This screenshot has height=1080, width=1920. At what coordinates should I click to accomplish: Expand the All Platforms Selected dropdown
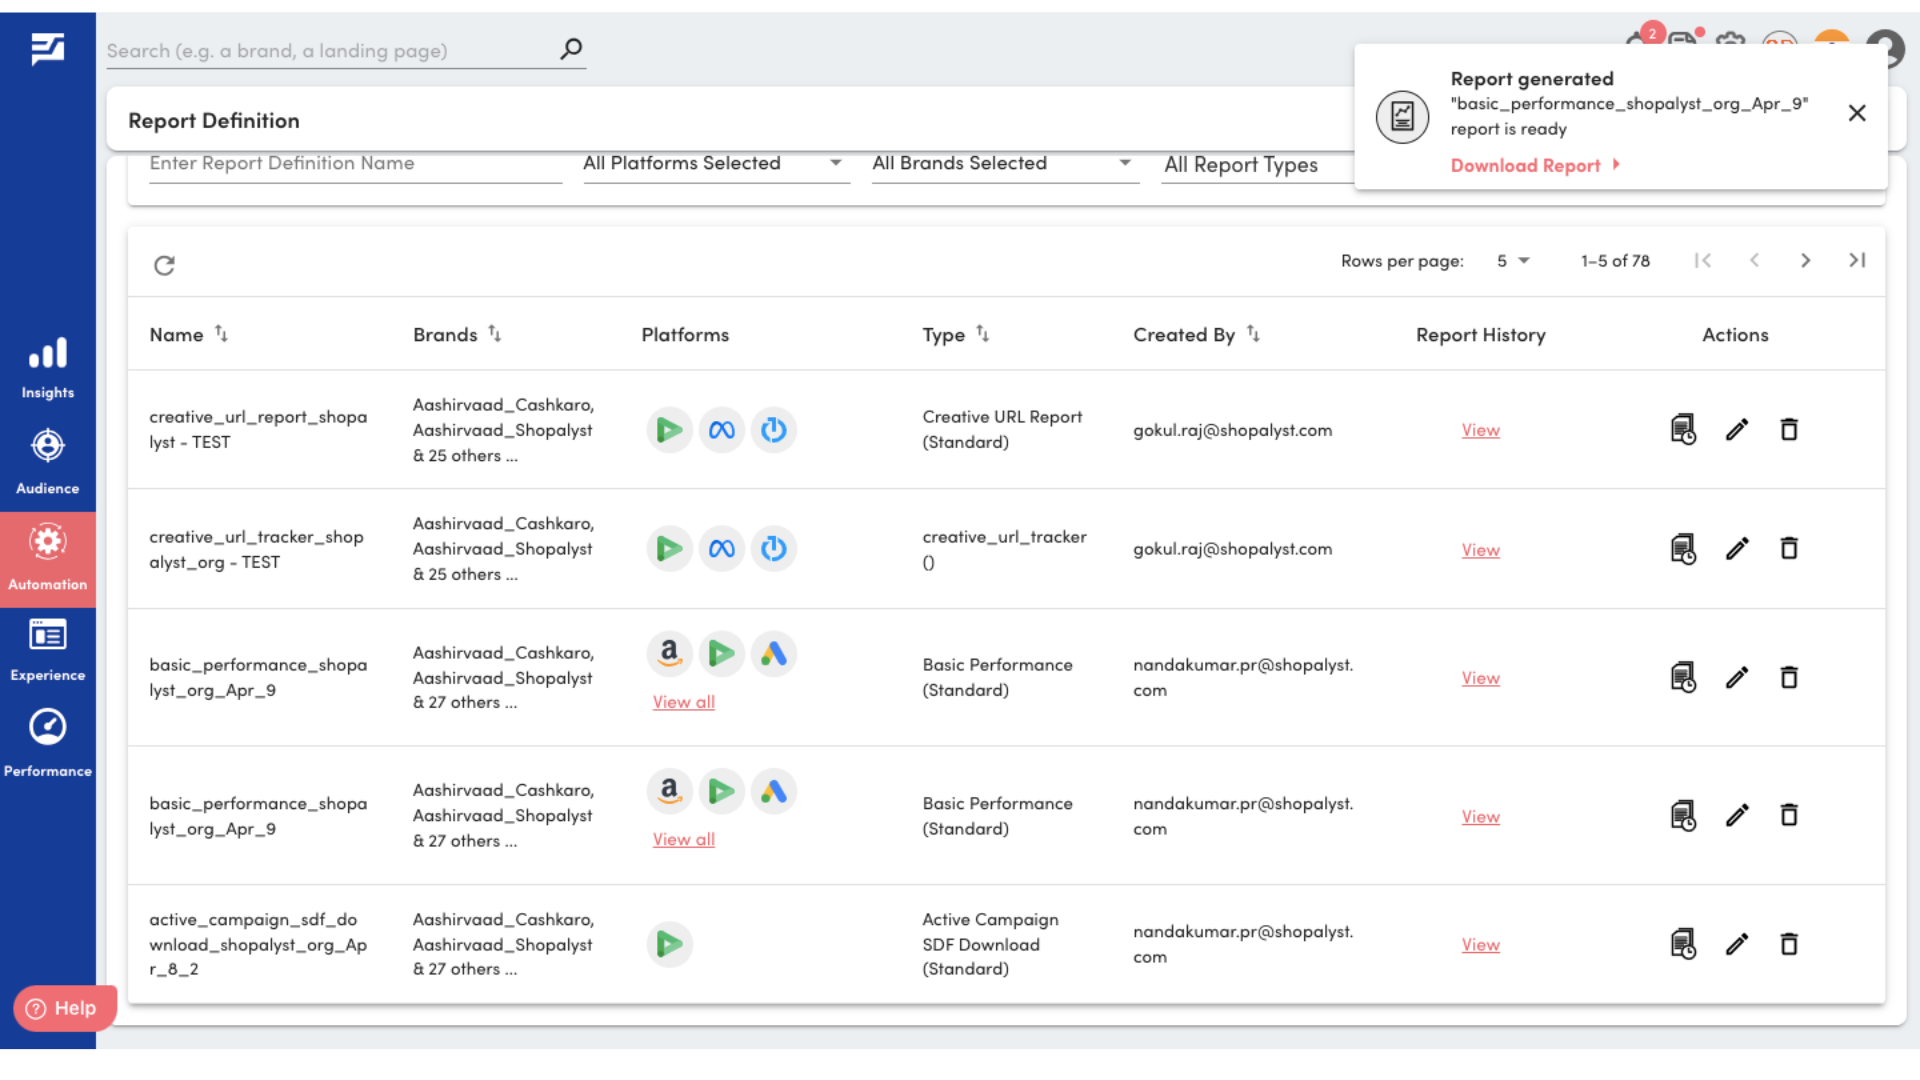(x=716, y=164)
